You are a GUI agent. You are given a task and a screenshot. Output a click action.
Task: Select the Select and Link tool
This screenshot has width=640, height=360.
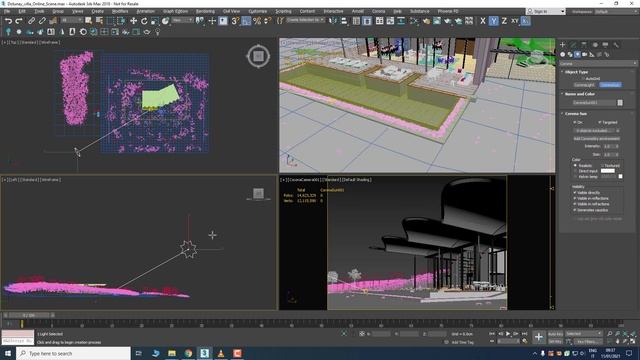pyautogui.click(x=31, y=21)
